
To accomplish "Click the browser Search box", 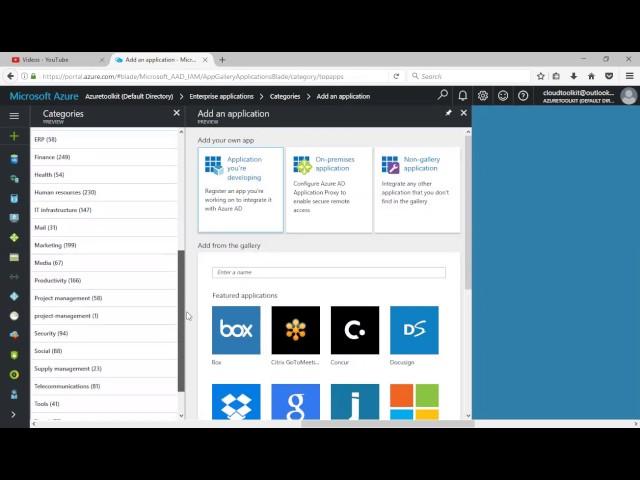I will [469, 76].
